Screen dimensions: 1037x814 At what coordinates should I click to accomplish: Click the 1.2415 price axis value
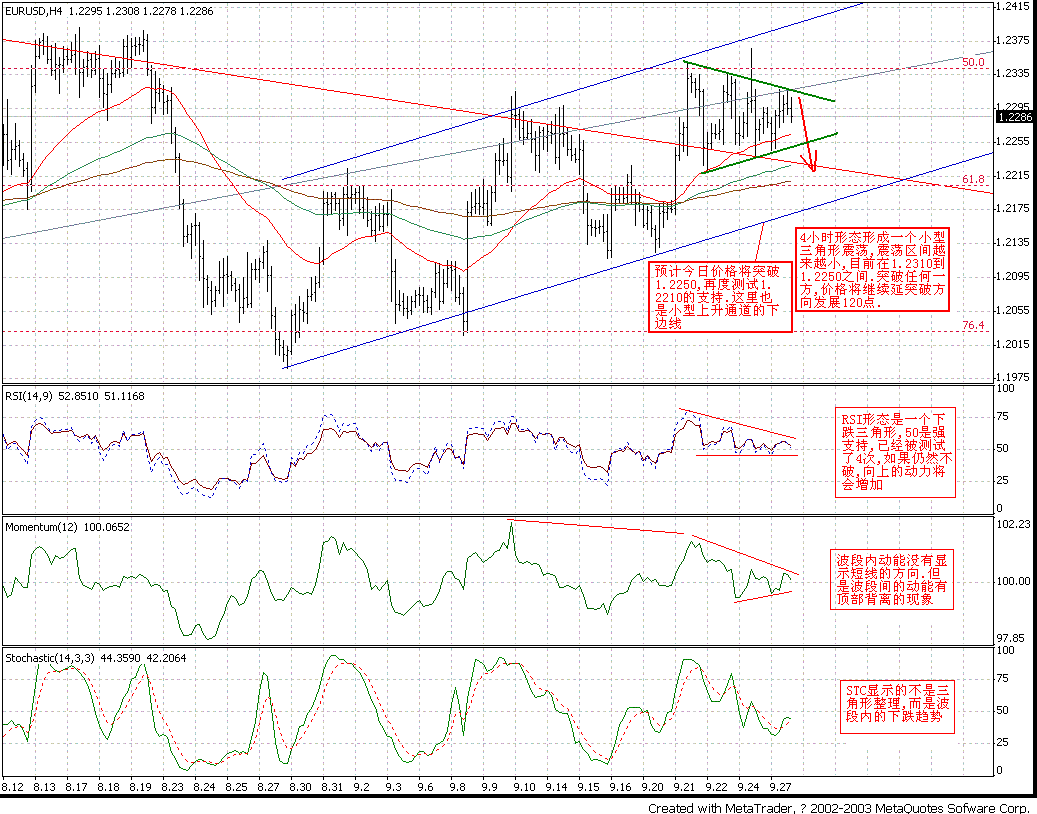pyautogui.click(x=1014, y=7)
